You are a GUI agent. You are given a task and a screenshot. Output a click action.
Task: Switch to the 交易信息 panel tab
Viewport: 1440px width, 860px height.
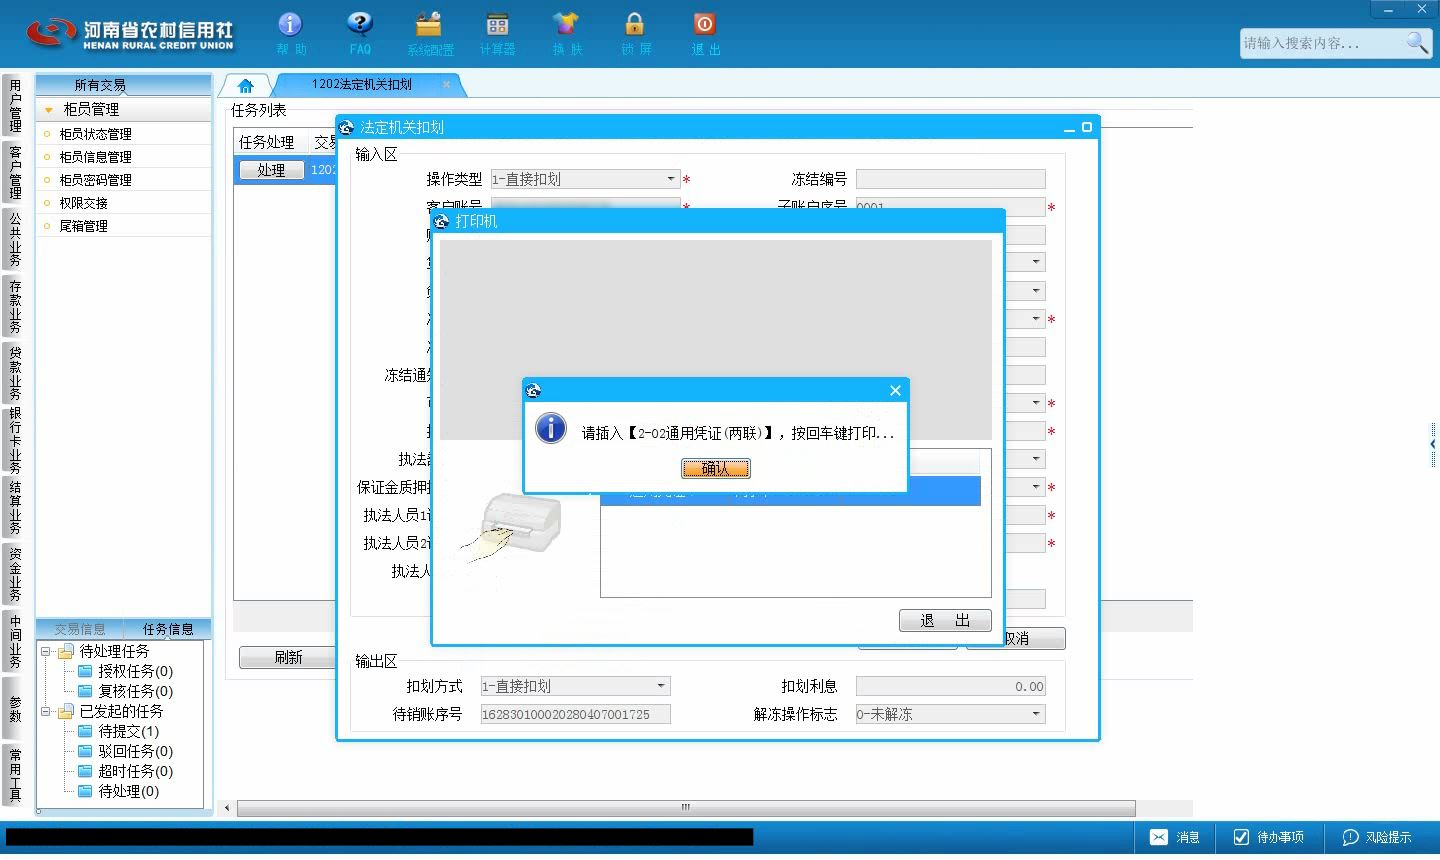click(x=80, y=629)
